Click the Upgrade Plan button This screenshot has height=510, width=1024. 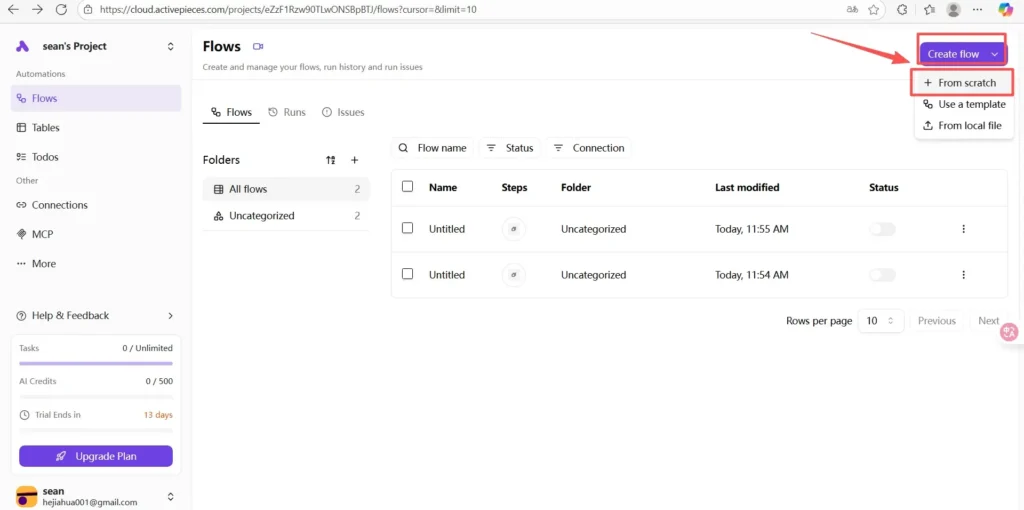coord(96,456)
